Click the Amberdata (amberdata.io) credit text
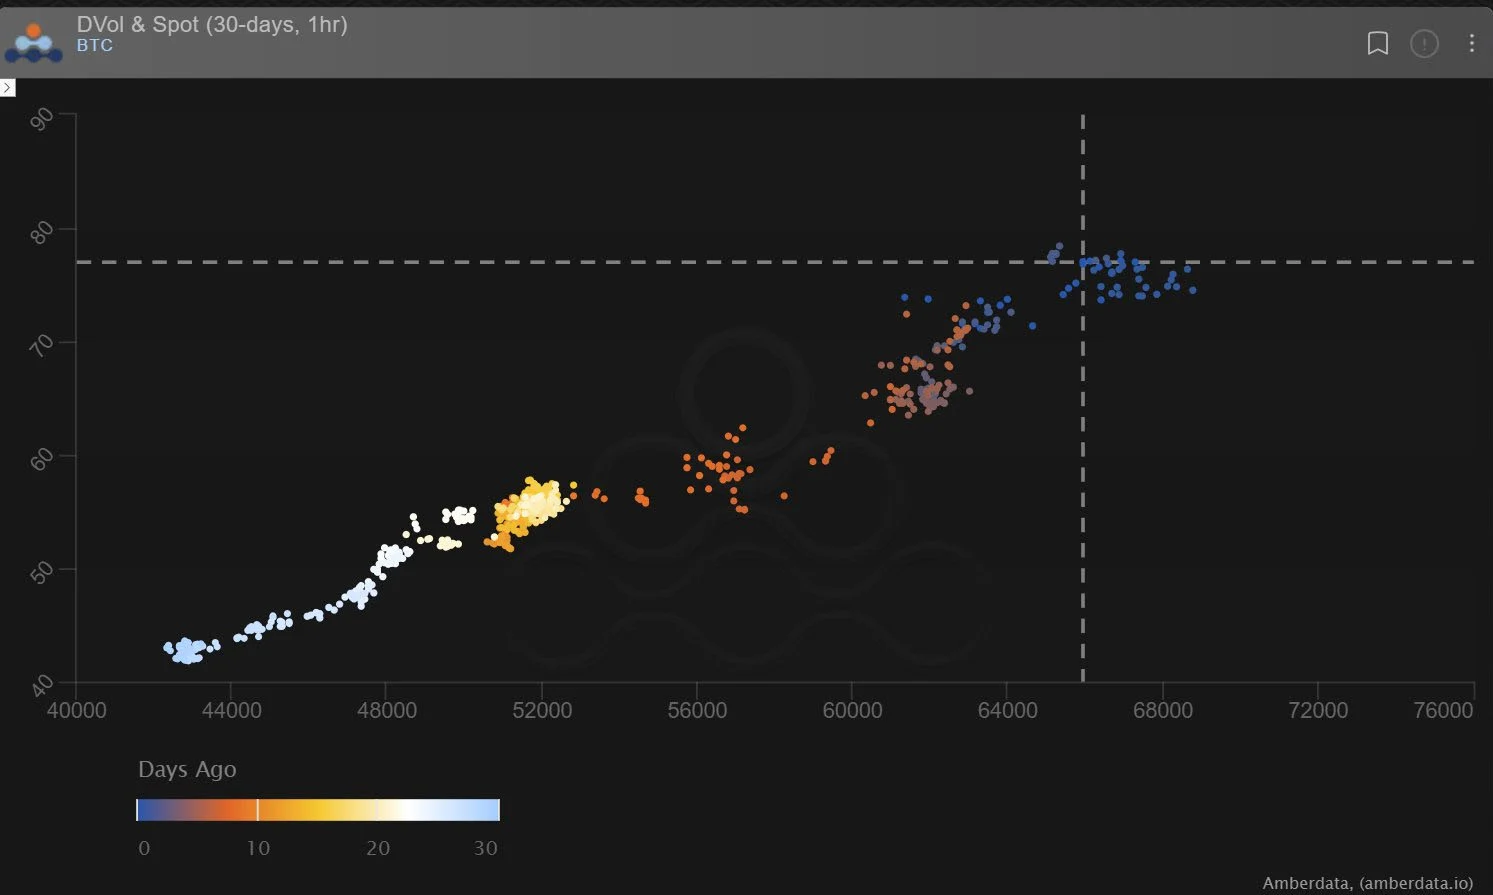Image resolution: width=1493 pixels, height=895 pixels. coord(1367,883)
